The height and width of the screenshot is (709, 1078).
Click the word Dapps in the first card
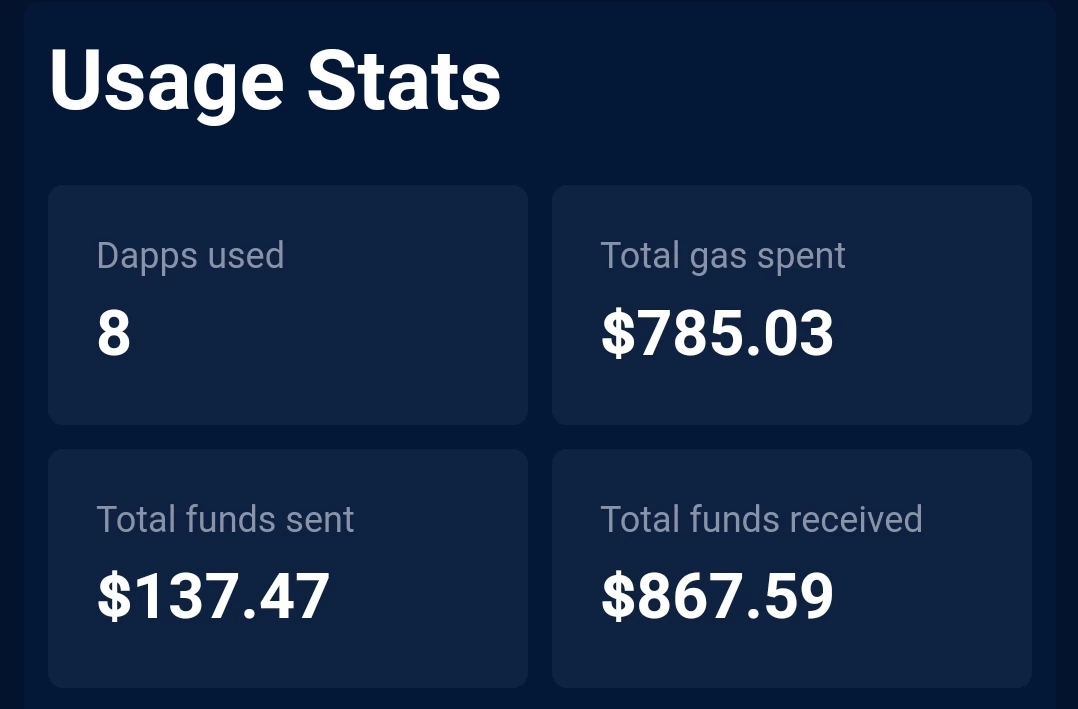pos(147,257)
